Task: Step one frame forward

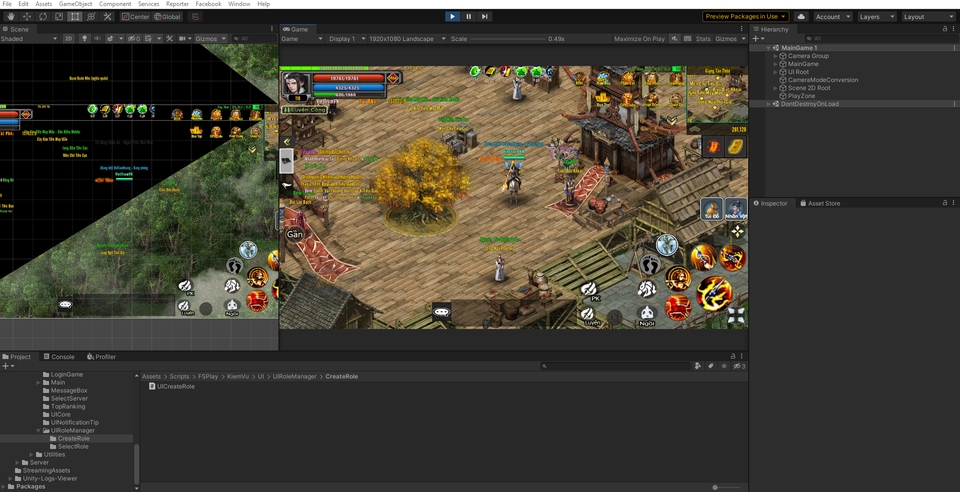Action: [484, 17]
